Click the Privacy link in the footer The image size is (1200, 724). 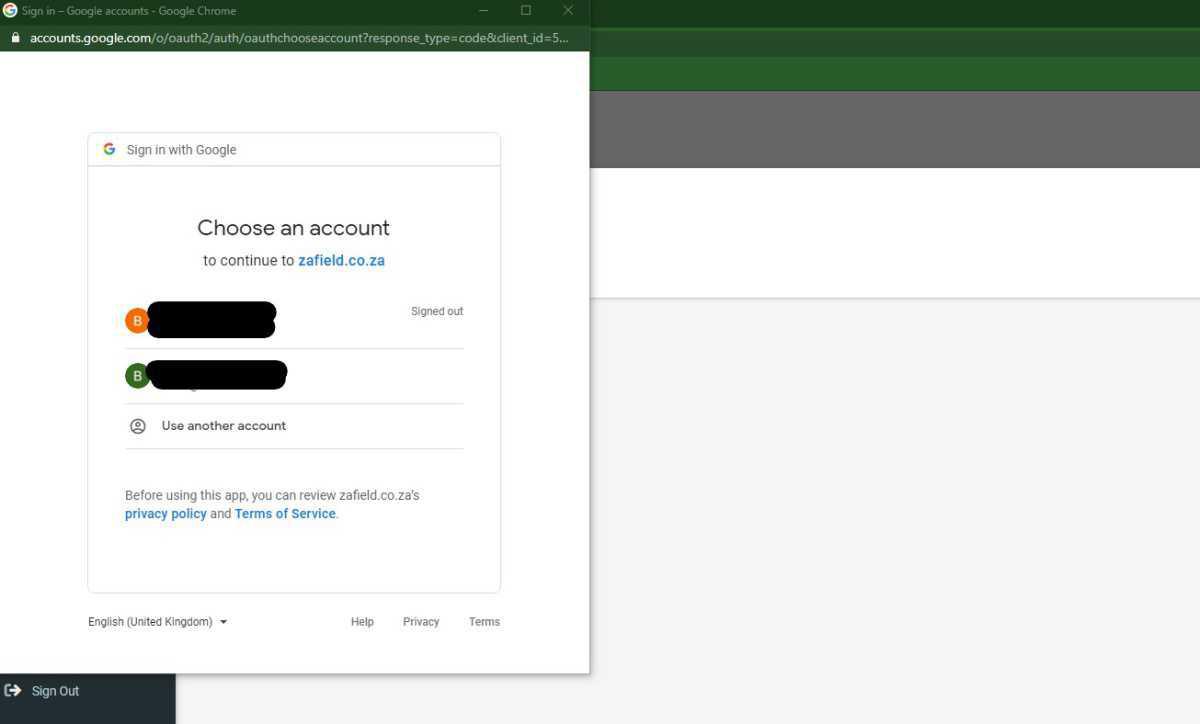pyautogui.click(x=421, y=622)
